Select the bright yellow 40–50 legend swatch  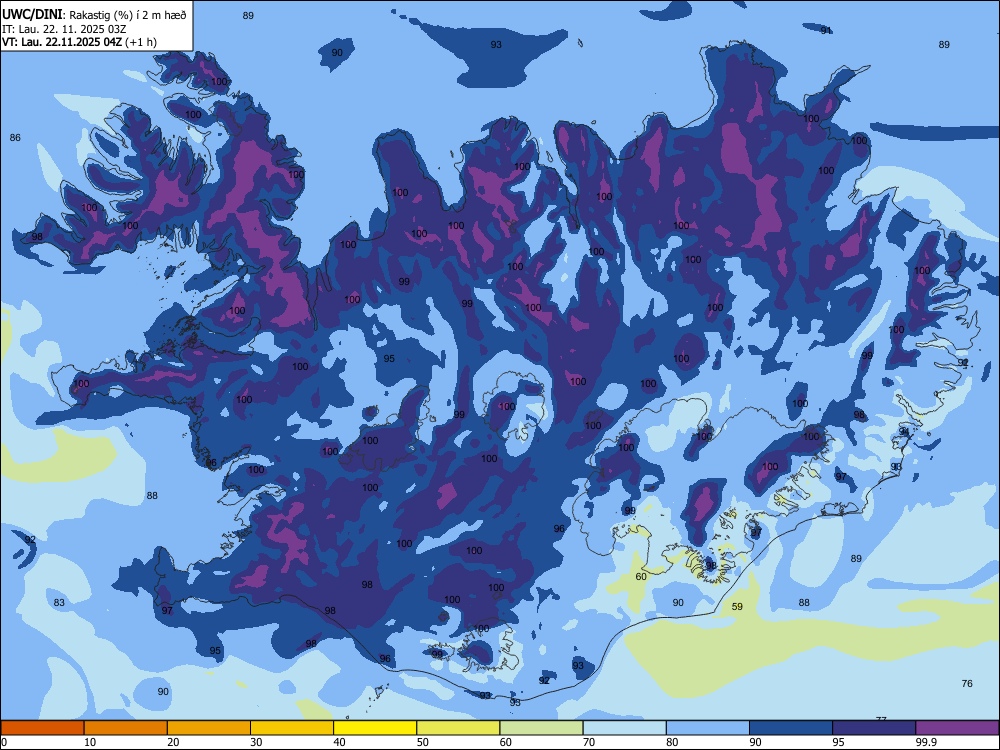click(375, 728)
